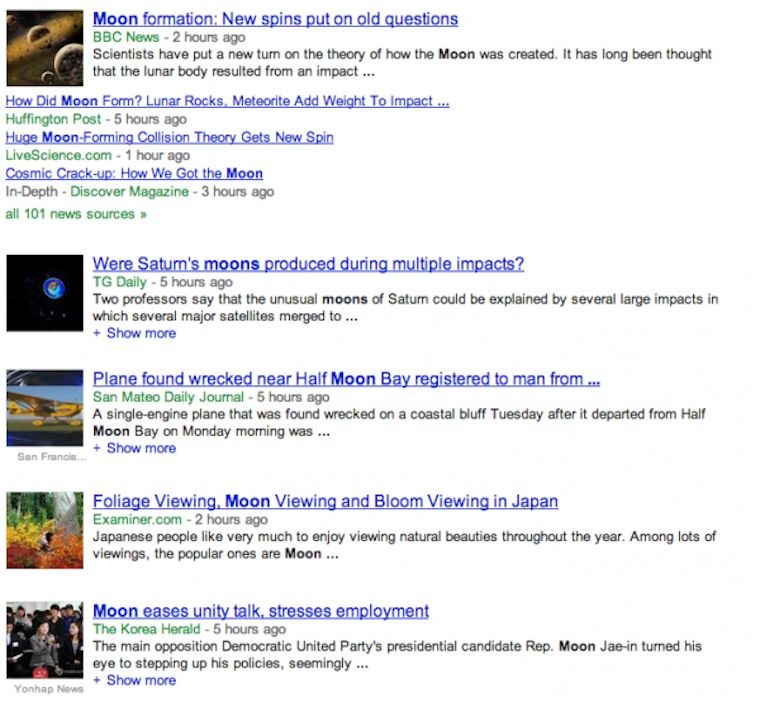Click the LiveScience.com source label
This screenshot has height=702, width=760.
pyautogui.click(x=58, y=156)
